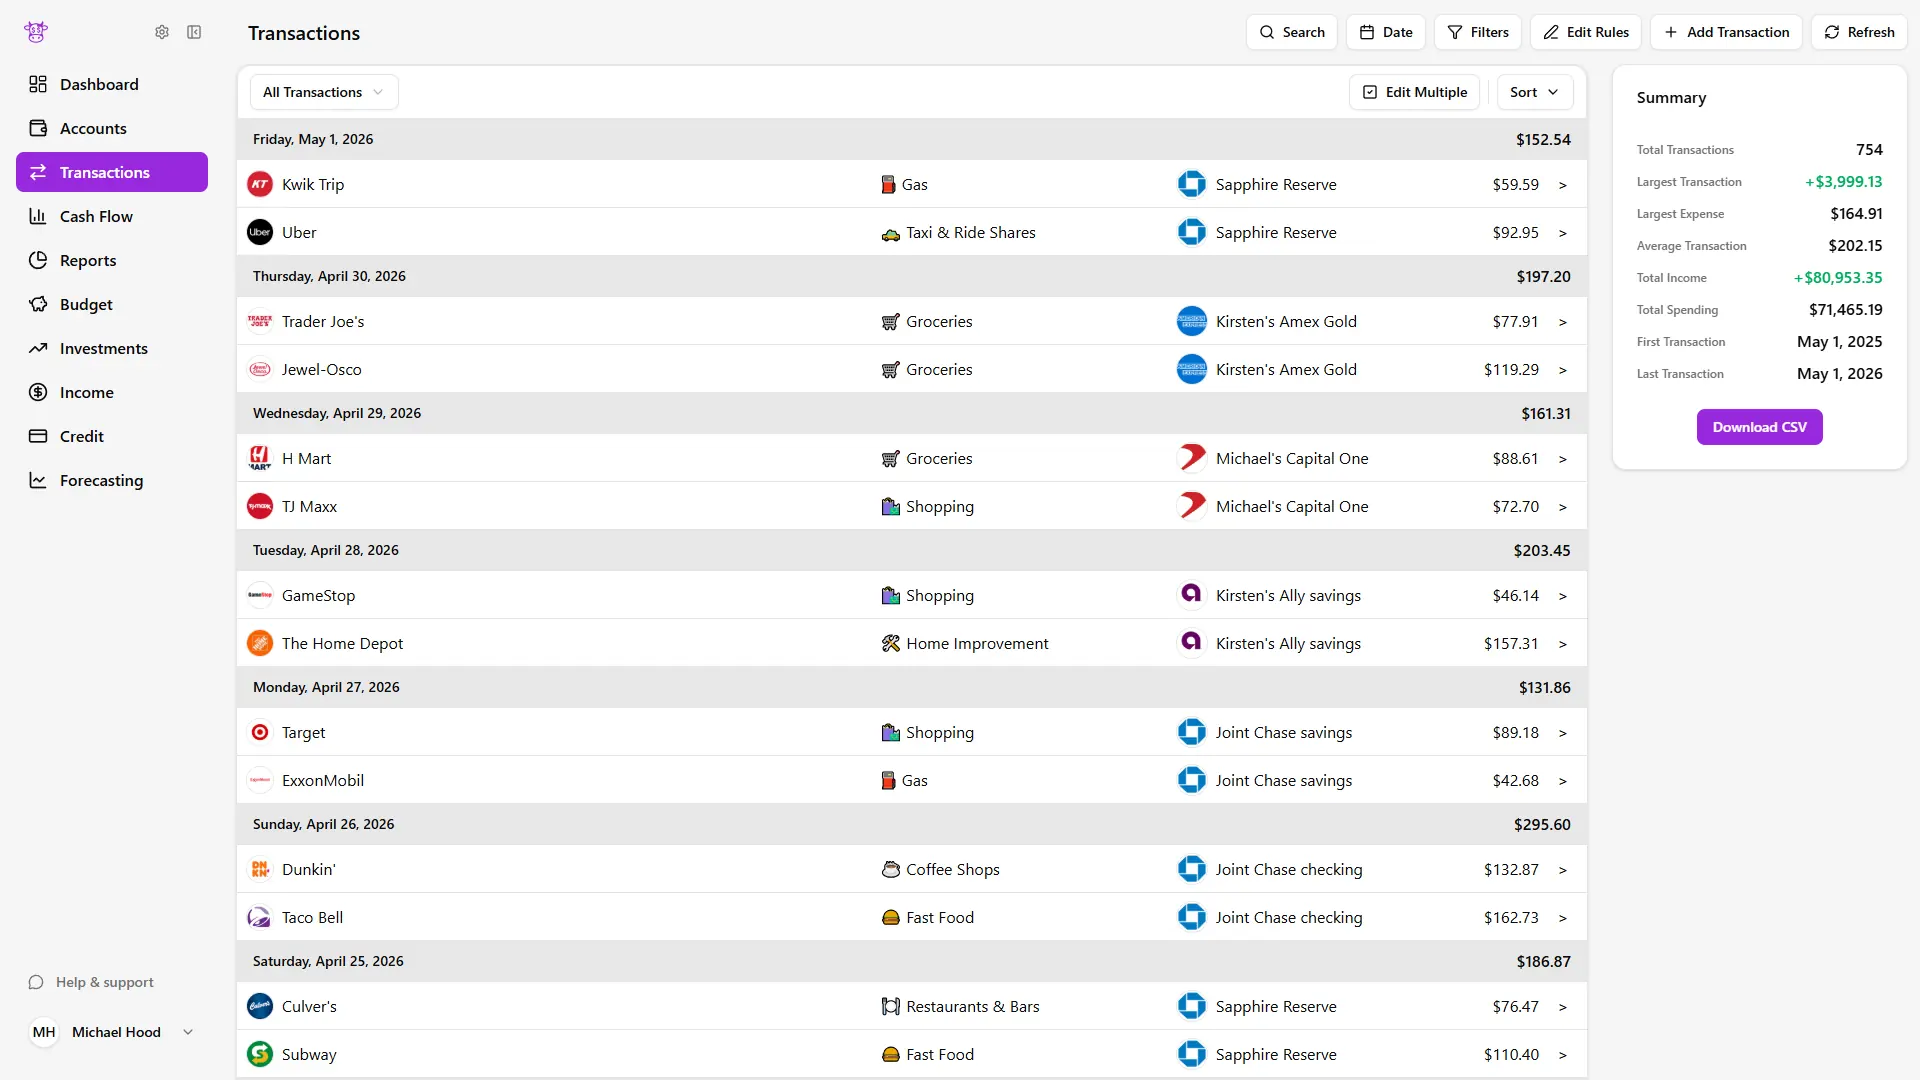Image resolution: width=1920 pixels, height=1080 pixels.
Task: Click the MH user avatar
Action: click(x=44, y=1032)
